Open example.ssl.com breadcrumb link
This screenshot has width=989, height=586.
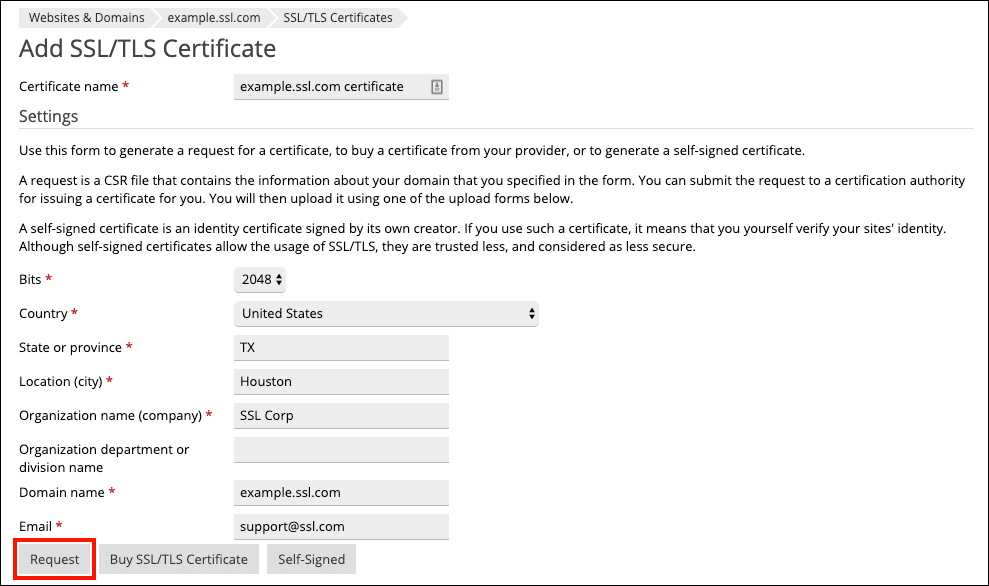pos(214,18)
